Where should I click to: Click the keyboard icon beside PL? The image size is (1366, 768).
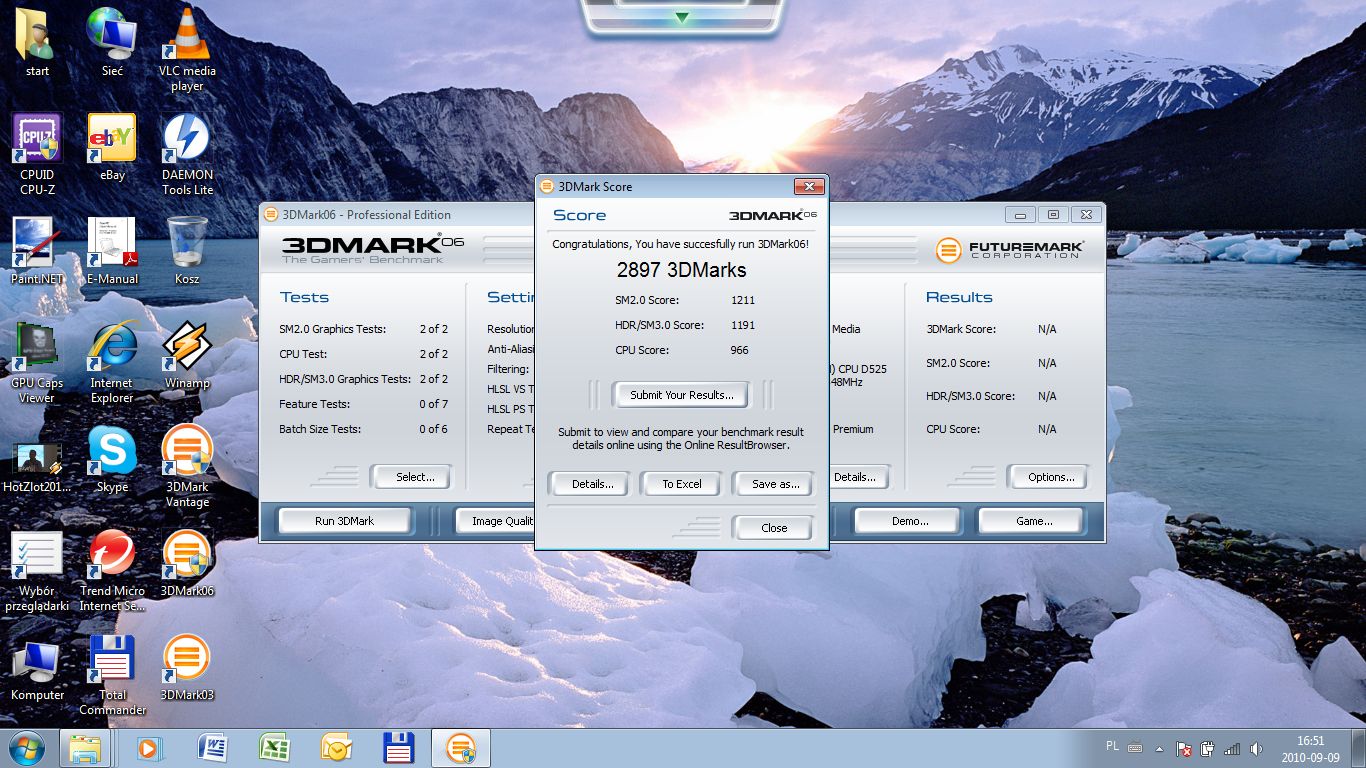tap(1134, 746)
